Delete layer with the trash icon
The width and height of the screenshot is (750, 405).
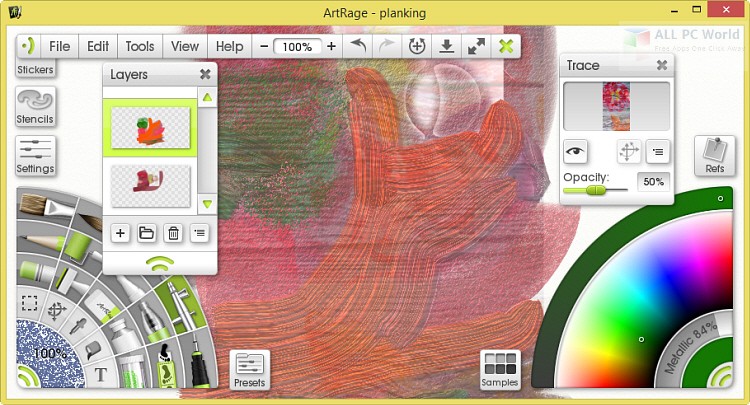pyautogui.click(x=173, y=233)
